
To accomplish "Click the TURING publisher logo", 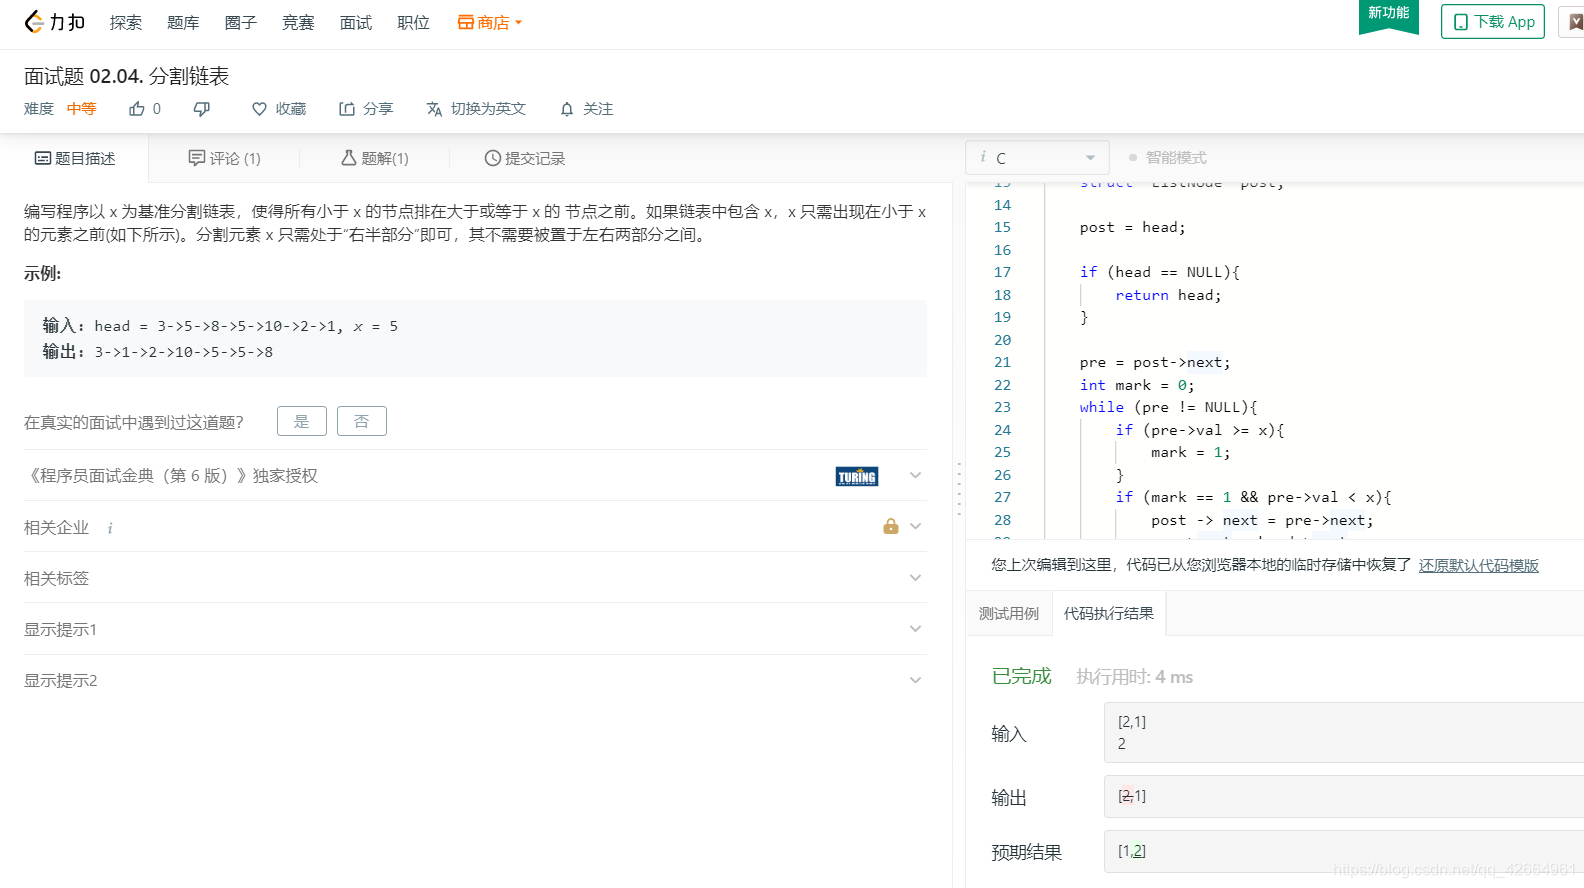I will coord(857,476).
